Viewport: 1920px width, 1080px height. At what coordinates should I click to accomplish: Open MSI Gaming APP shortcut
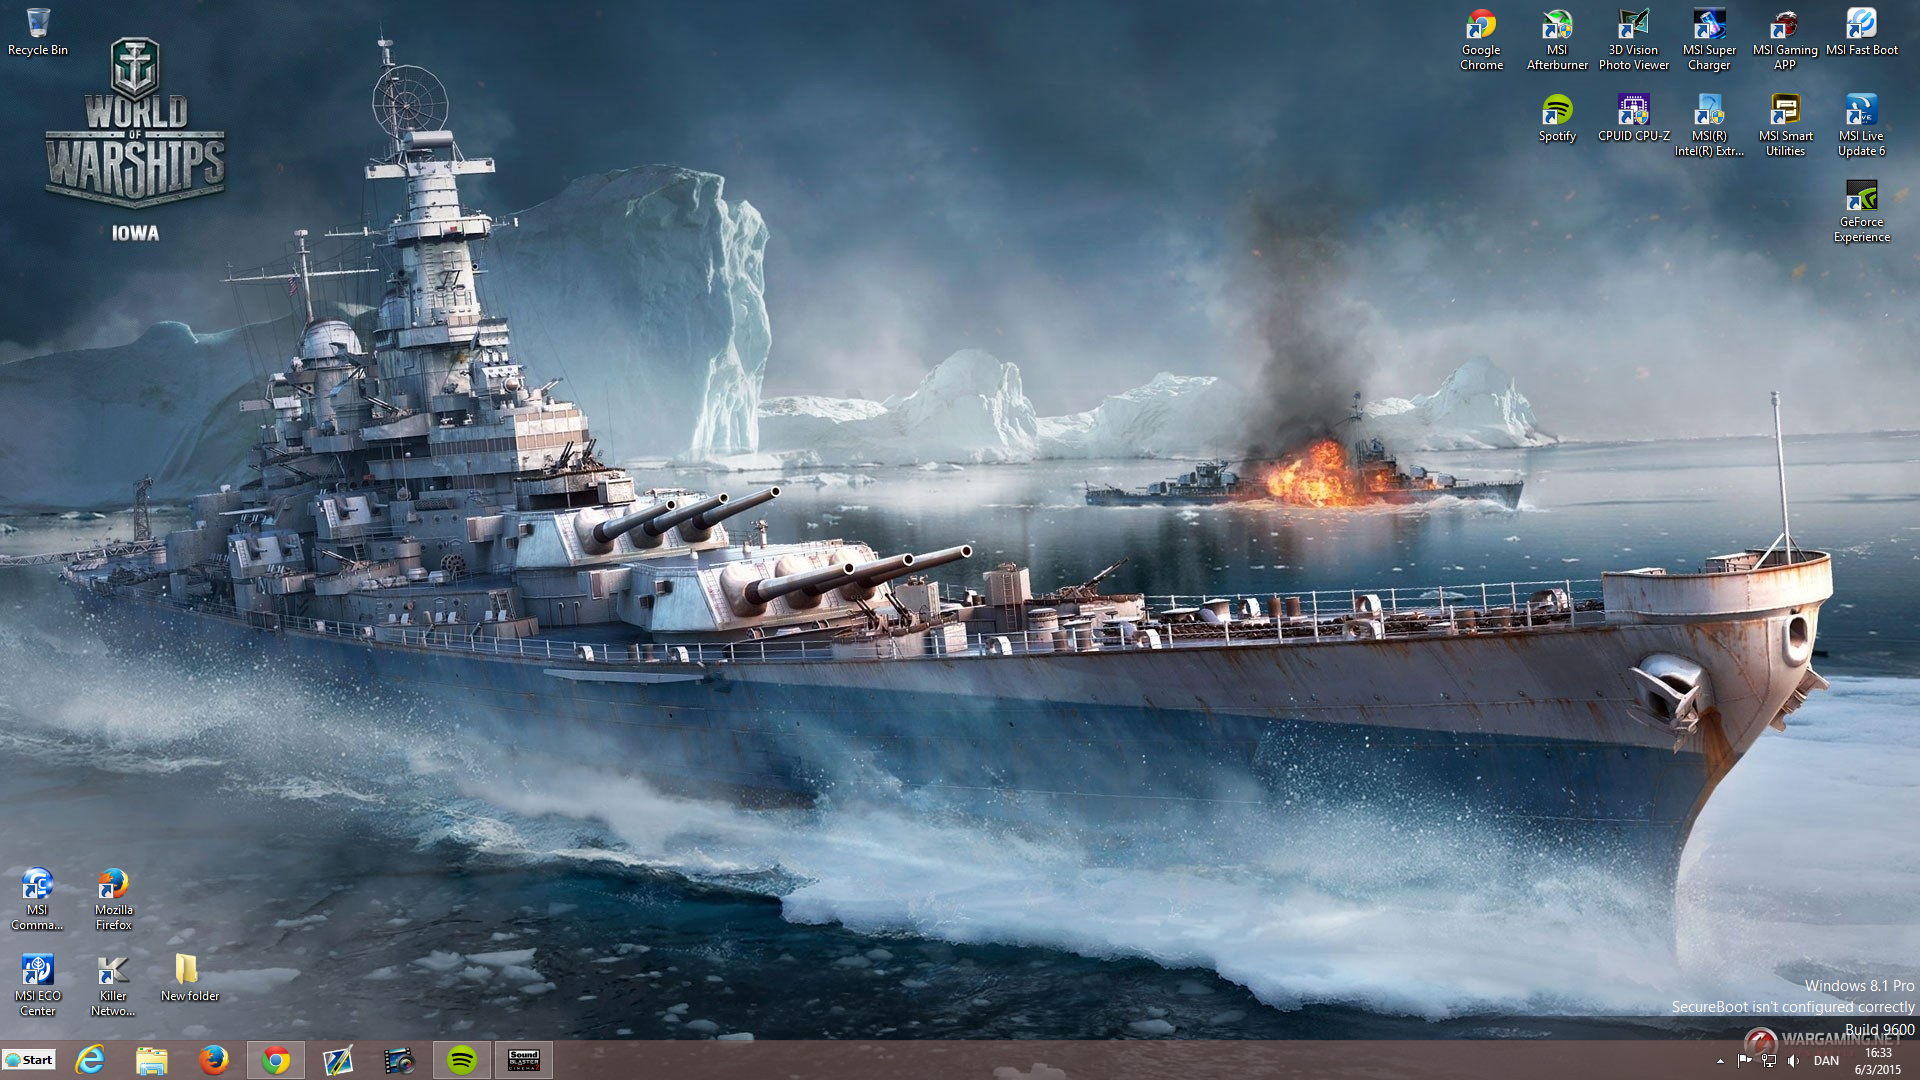point(1785,39)
